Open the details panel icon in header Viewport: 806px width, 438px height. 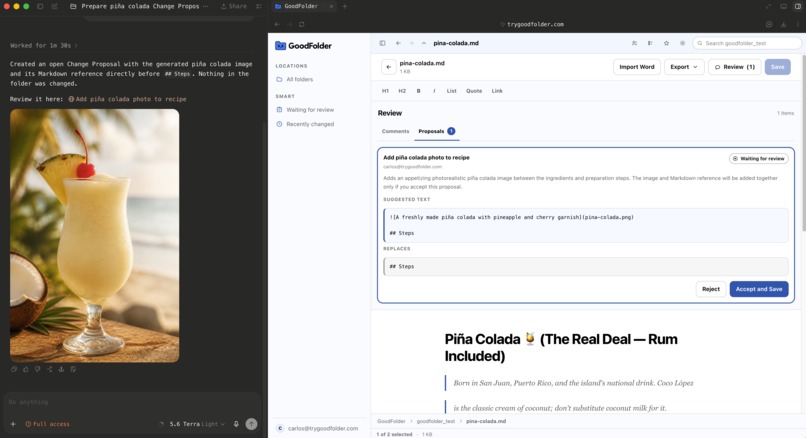coord(650,43)
